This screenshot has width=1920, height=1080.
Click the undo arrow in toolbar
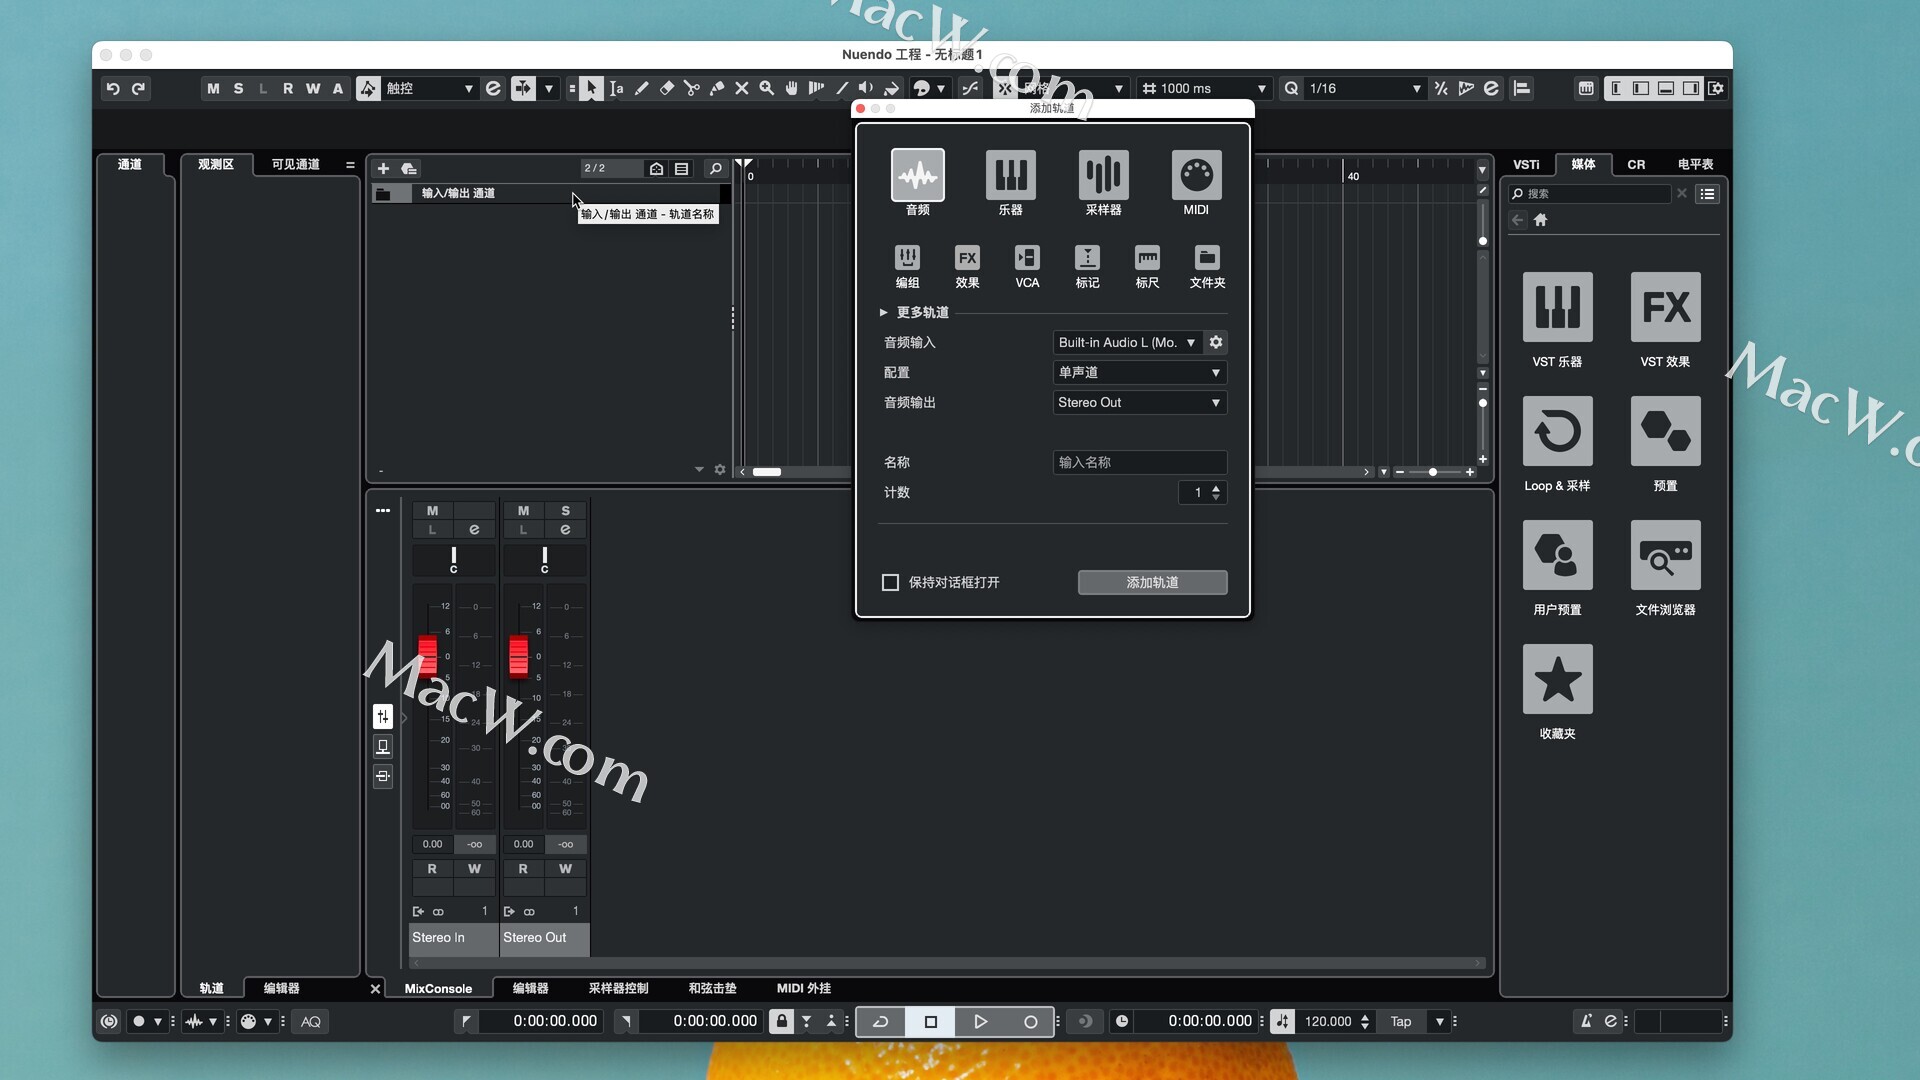pyautogui.click(x=113, y=88)
